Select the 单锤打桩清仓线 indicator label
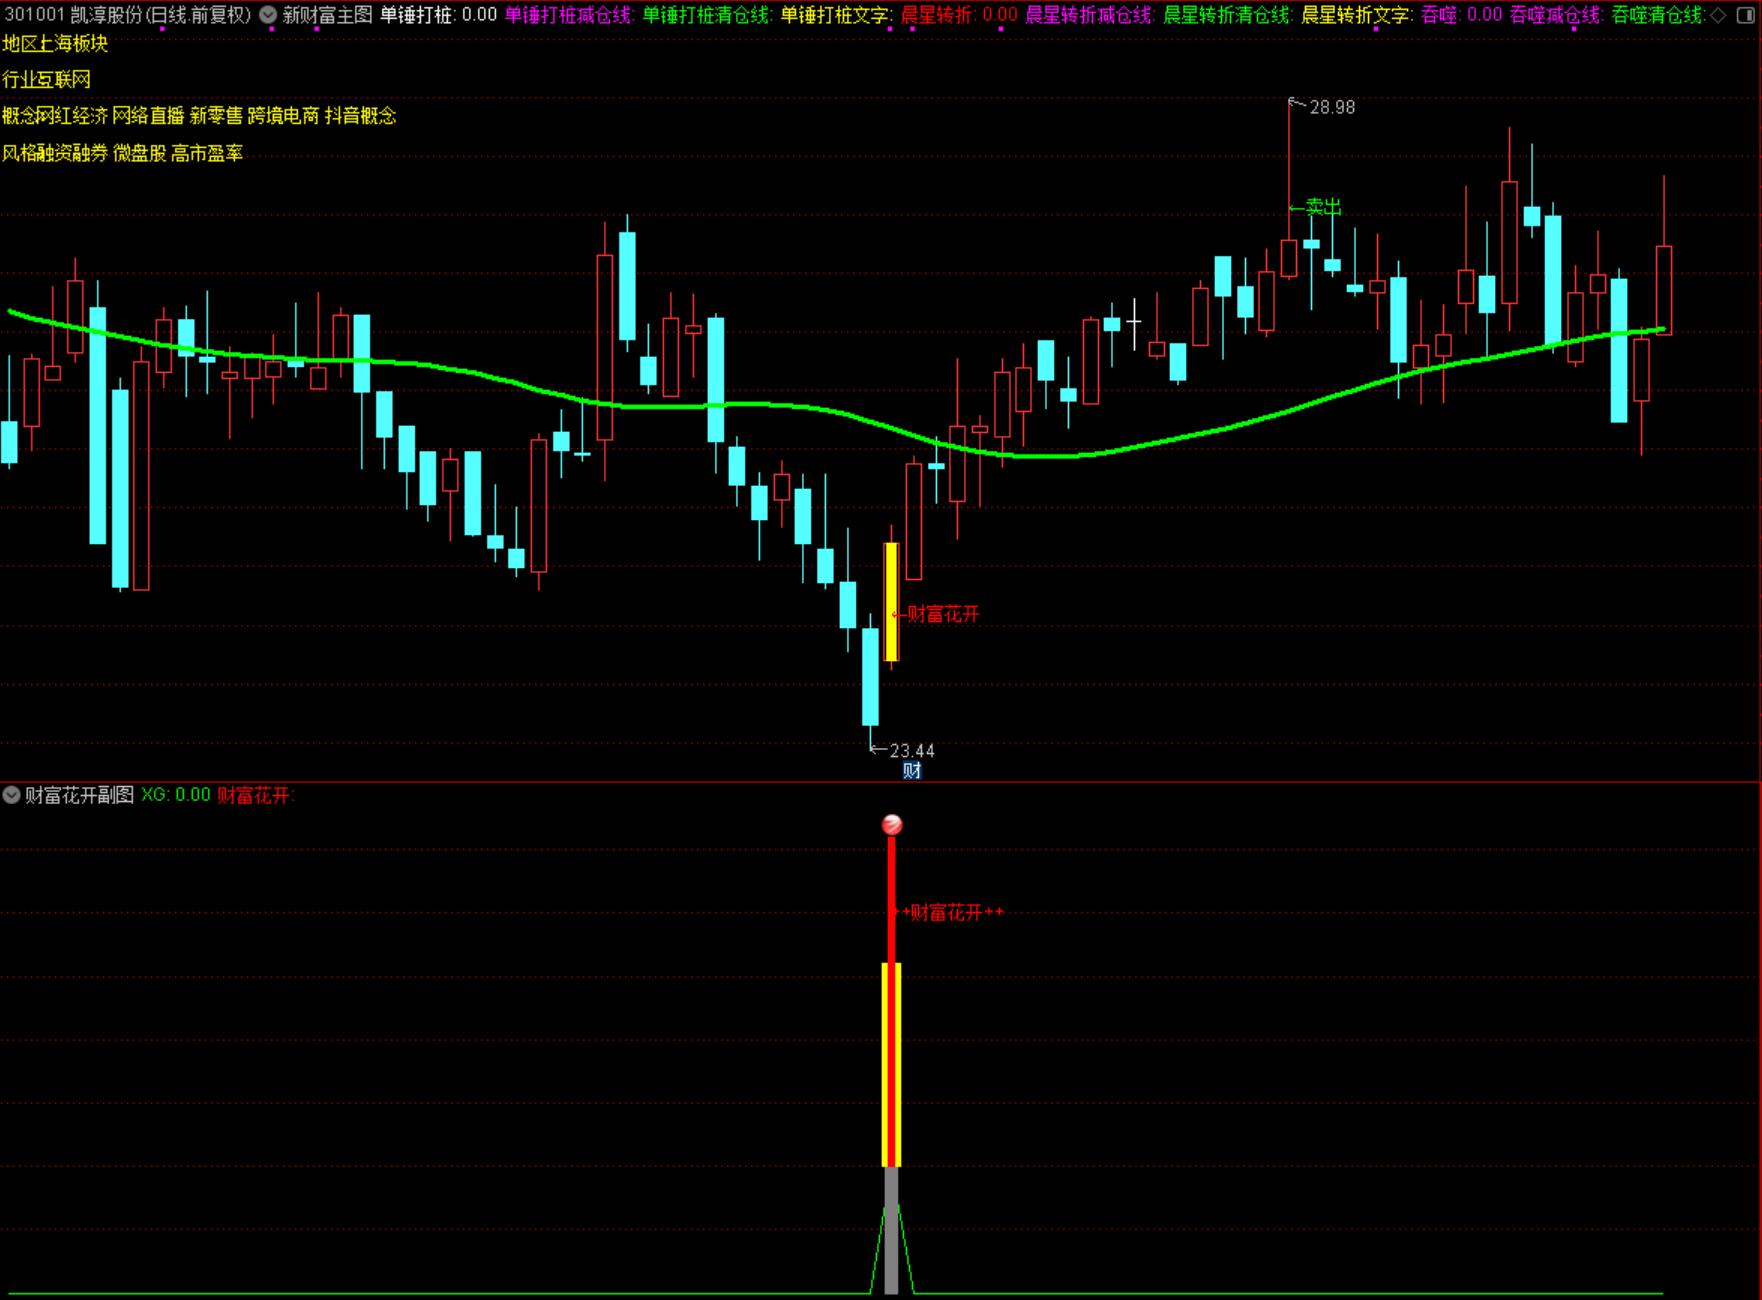The image size is (1762, 1300). 706,15
